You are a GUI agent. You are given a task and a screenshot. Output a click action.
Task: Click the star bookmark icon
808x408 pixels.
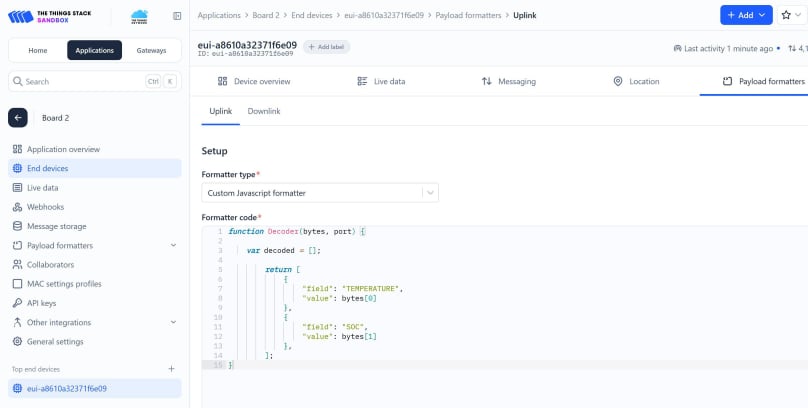(x=786, y=15)
